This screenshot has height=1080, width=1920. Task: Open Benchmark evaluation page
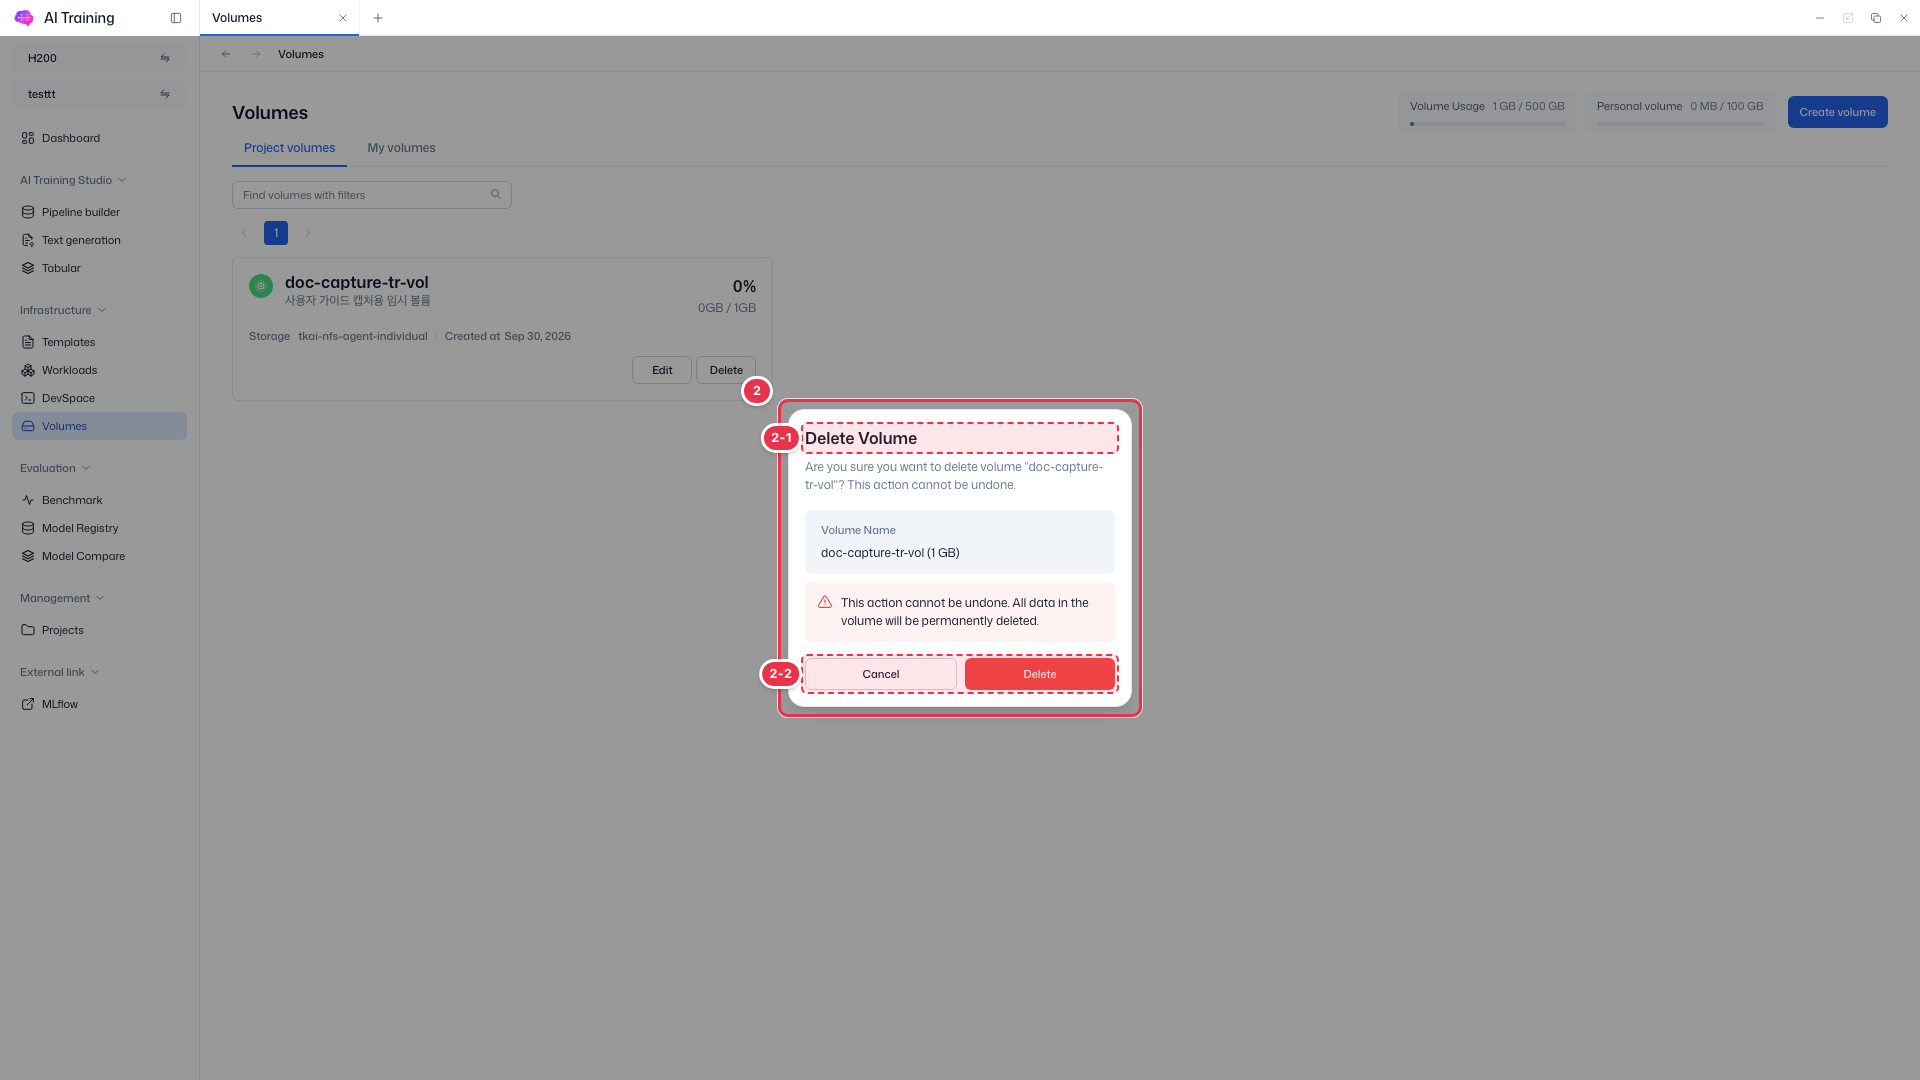[99, 500]
